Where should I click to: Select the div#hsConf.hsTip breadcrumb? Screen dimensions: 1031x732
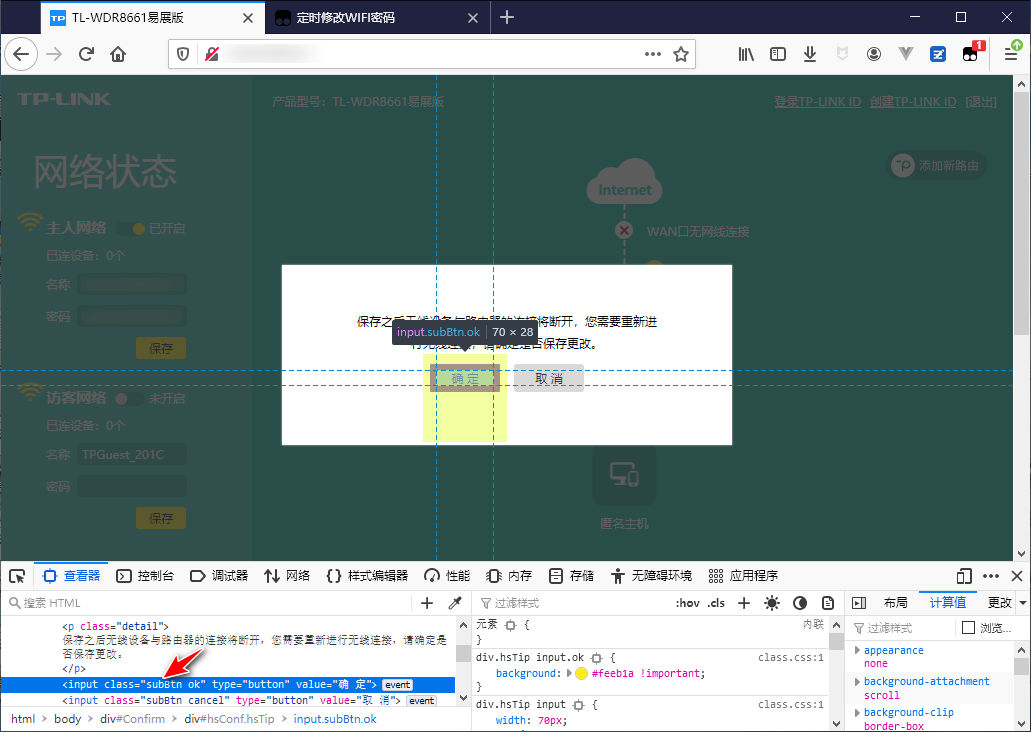(229, 719)
